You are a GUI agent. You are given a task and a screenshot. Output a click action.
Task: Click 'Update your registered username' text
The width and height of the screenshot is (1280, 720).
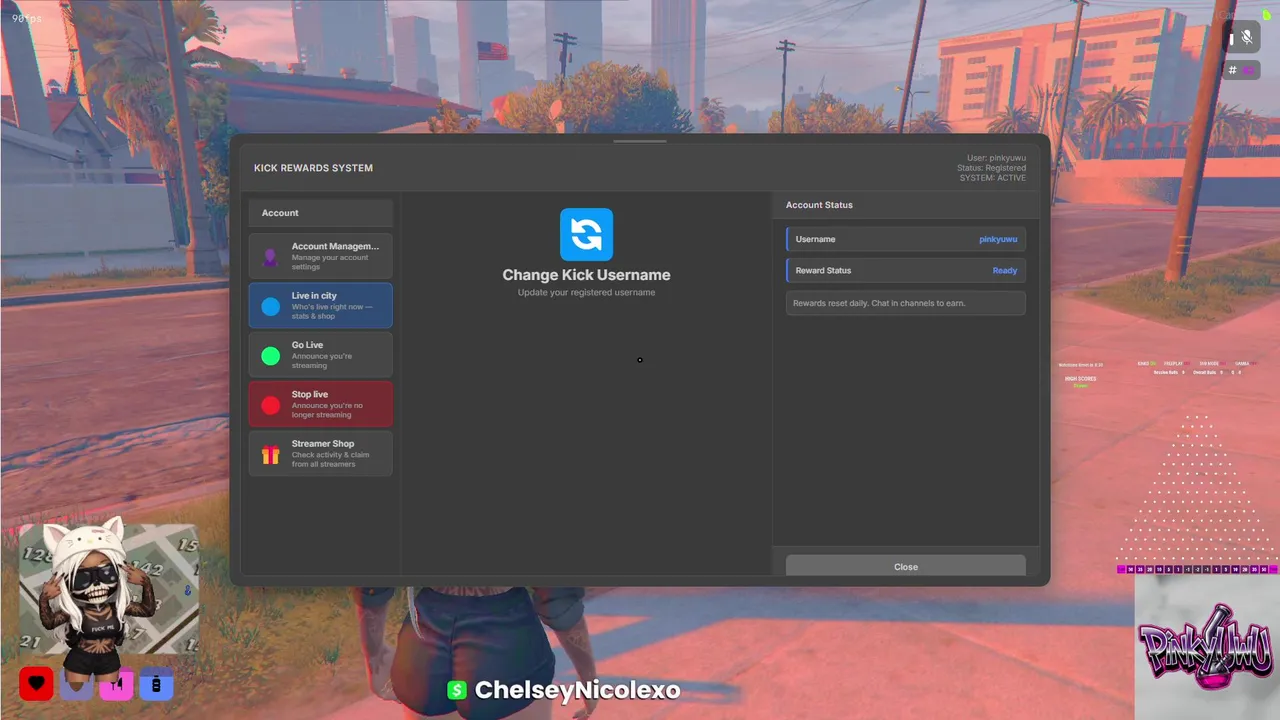coord(586,292)
